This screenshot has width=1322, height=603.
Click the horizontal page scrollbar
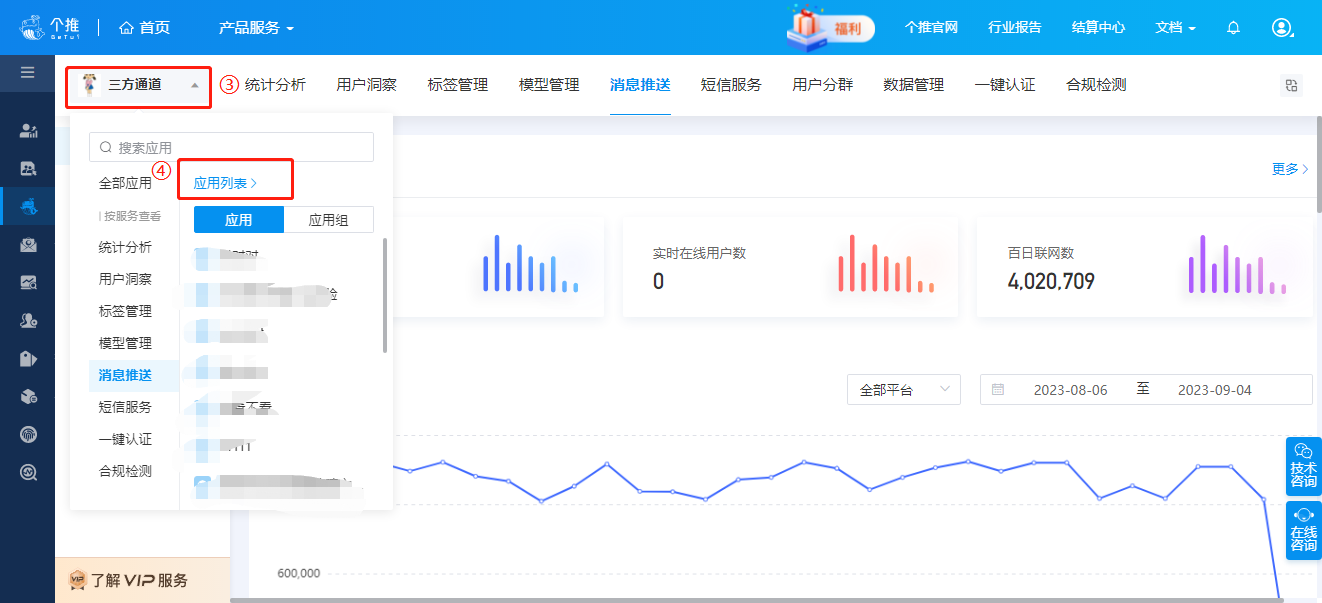757,600
